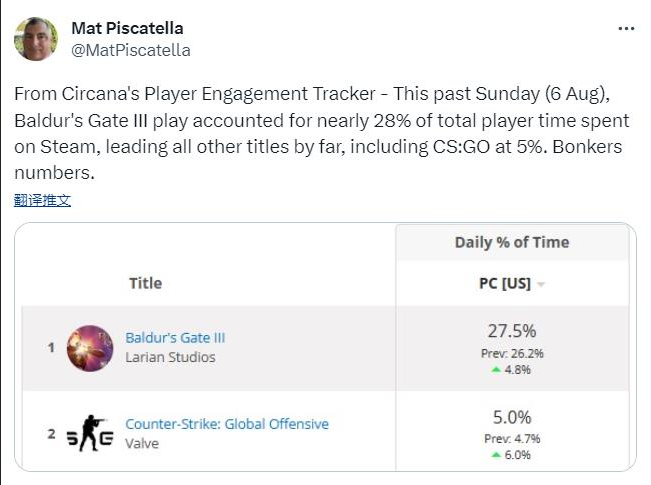Image resolution: width=651 pixels, height=485 pixels.
Task: Open Counter-Strike: Global Offensive title link
Action: [x=227, y=424]
